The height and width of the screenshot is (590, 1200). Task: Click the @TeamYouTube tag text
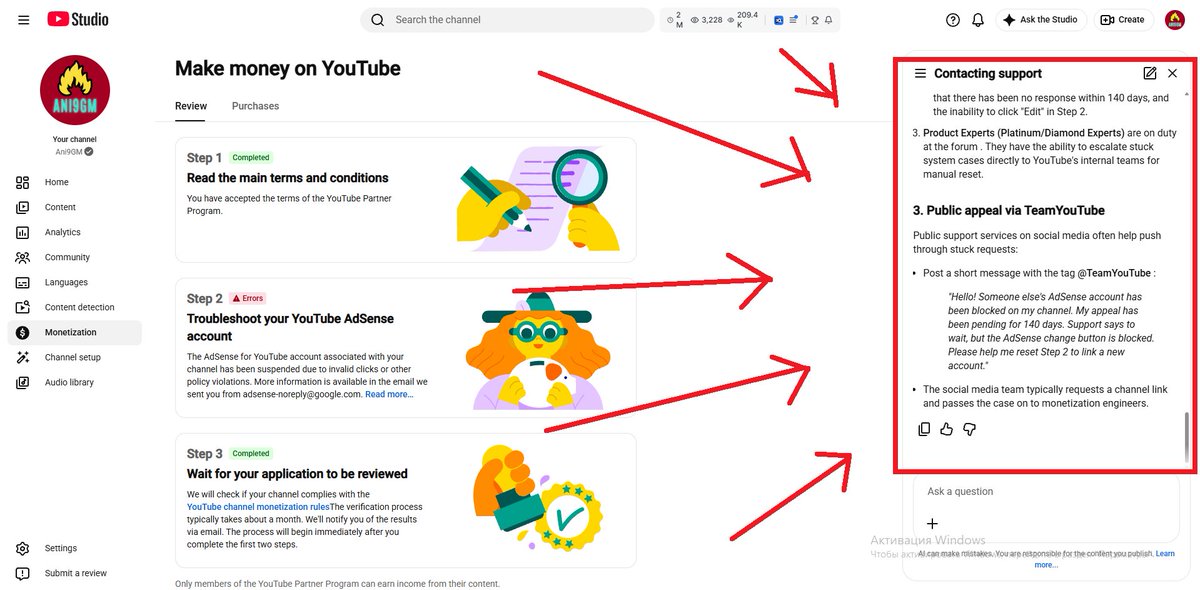point(1115,273)
